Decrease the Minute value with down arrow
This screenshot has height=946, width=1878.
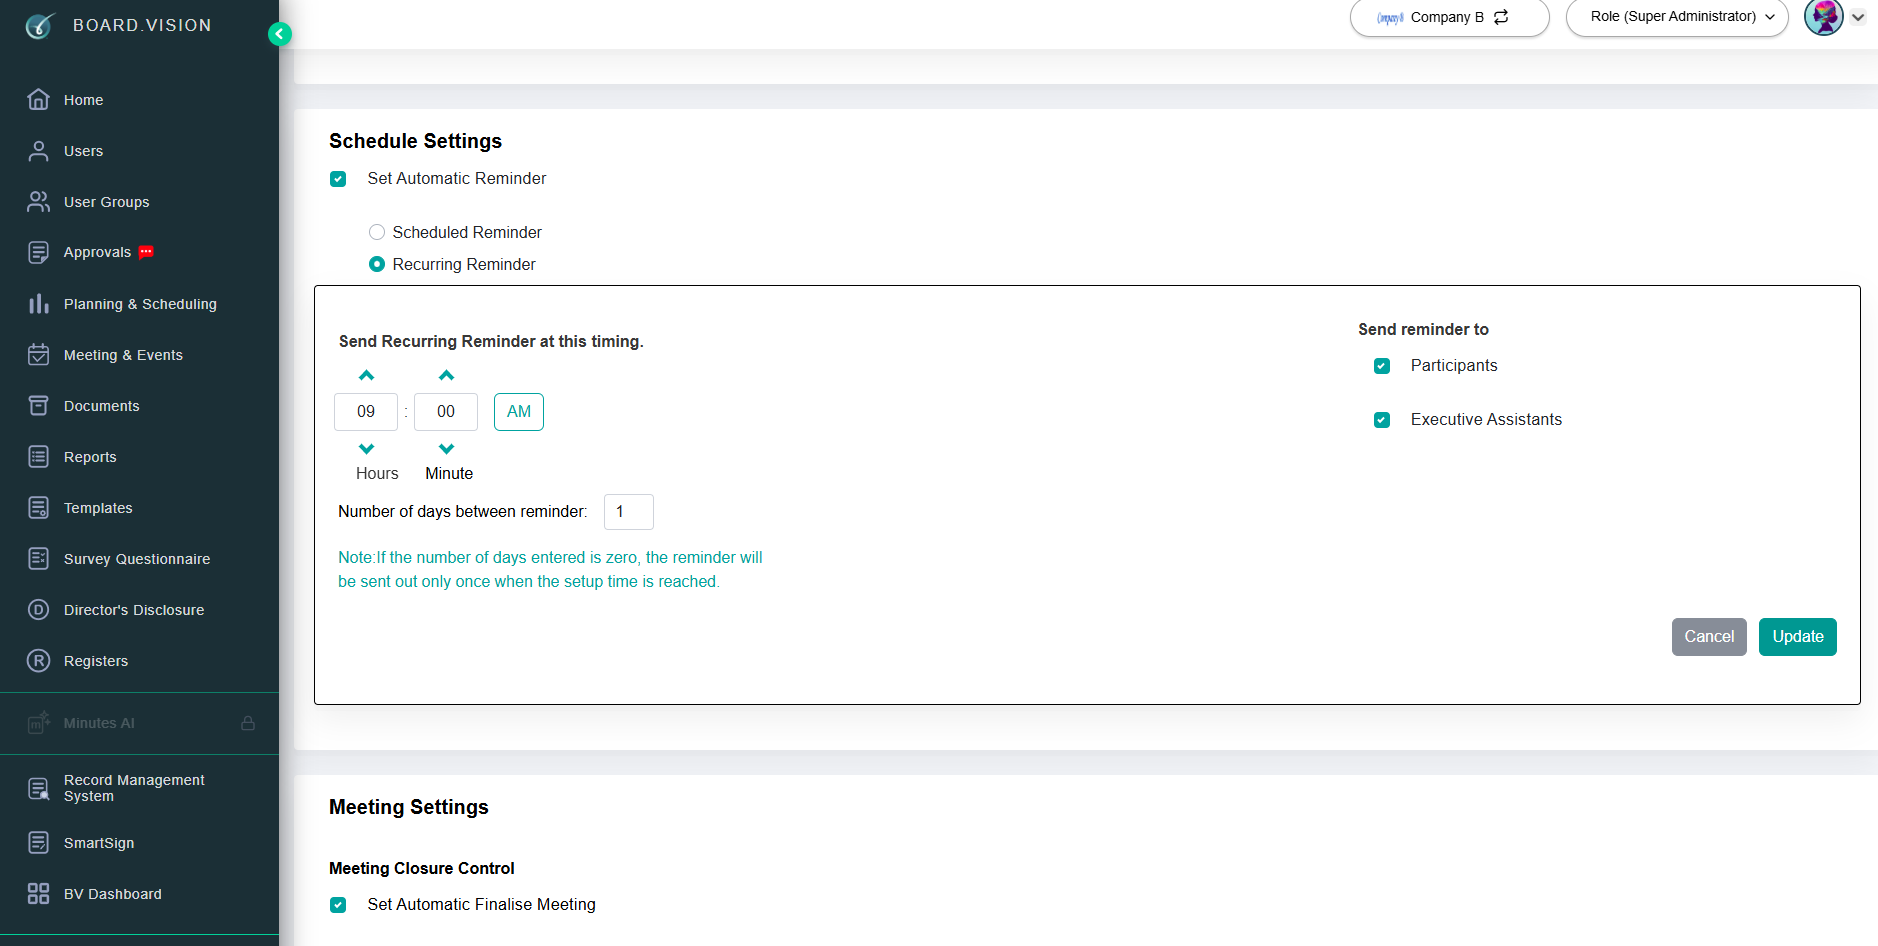tap(446, 449)
